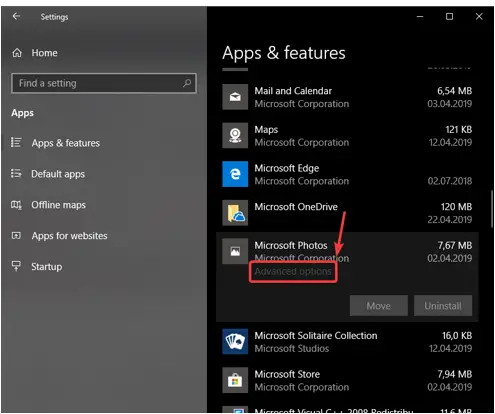Click the 121 KB size value

459,129
